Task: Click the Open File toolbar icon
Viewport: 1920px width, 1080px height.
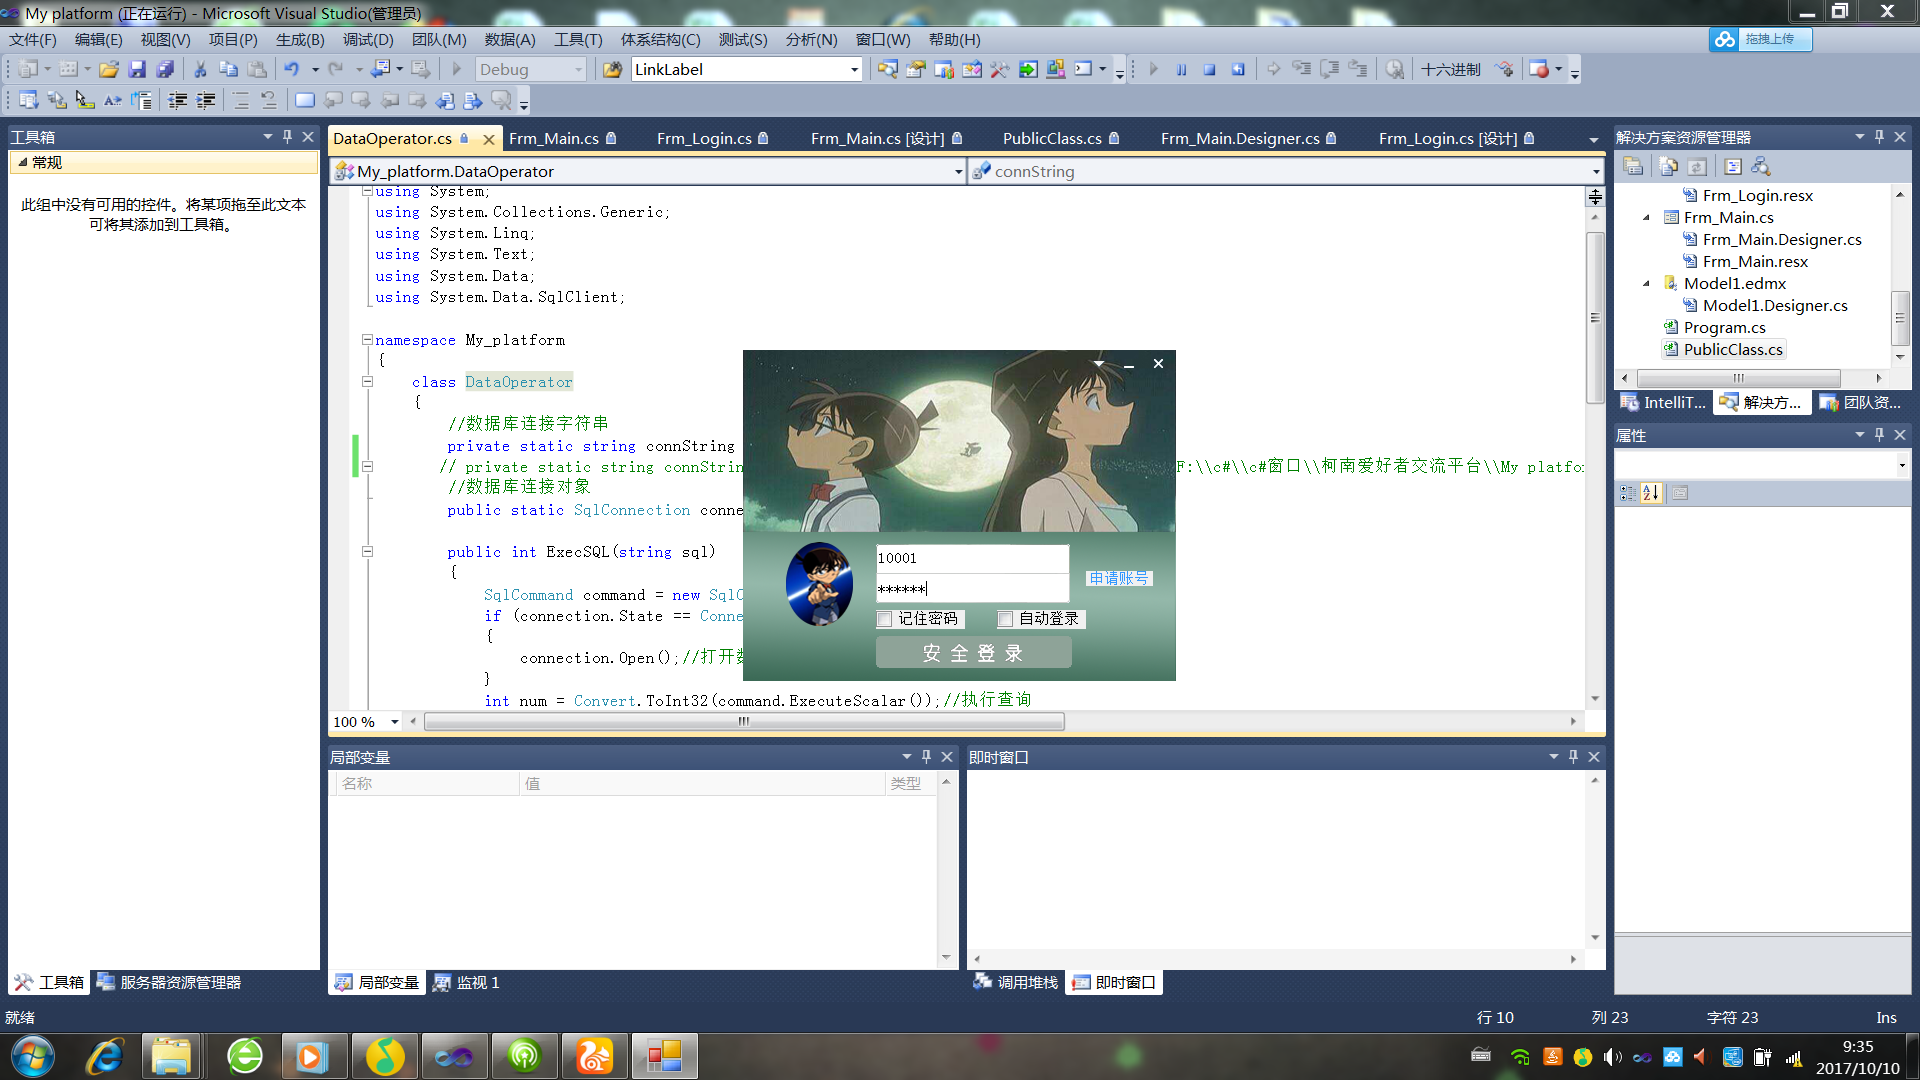Action: 109,70
